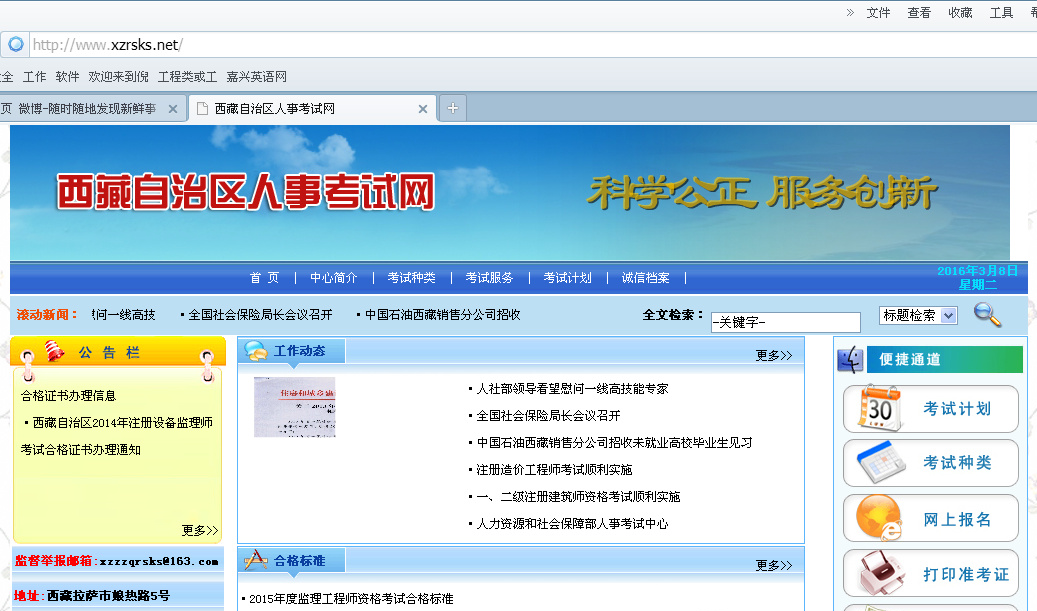Click the browser address bar URL

tap(108, 45)
